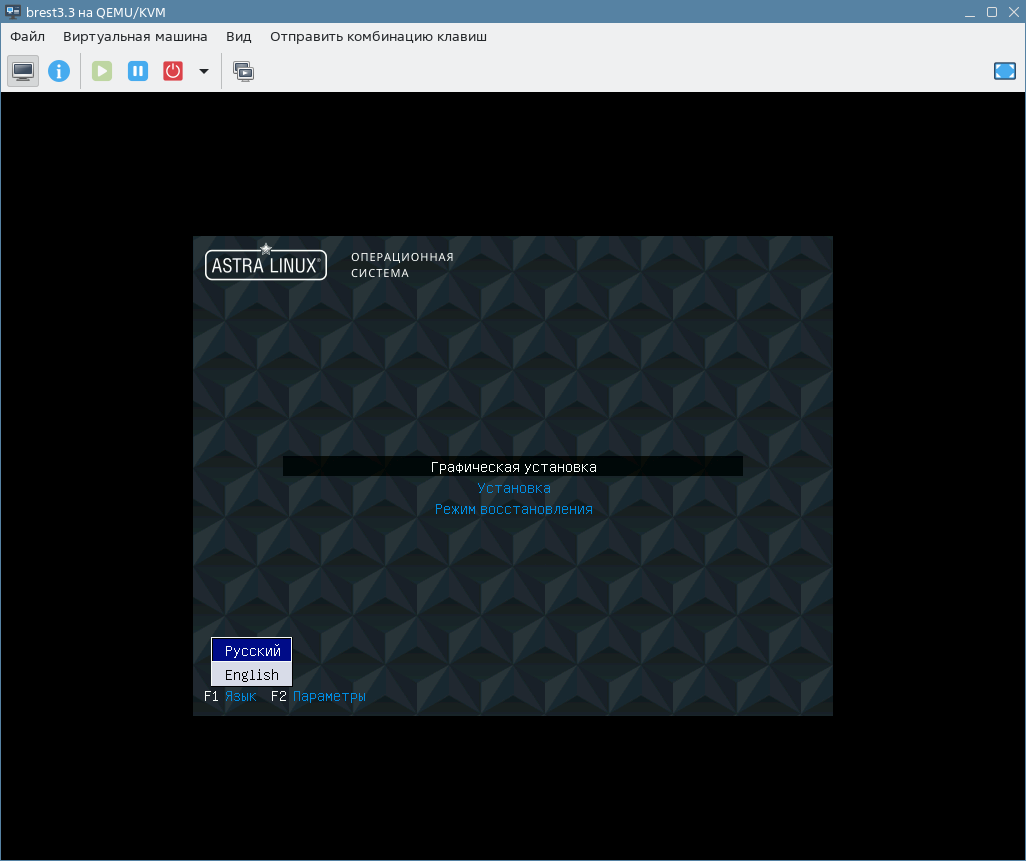Expand the shutdown options dropdown arrow
Image resolution: width=1026 pixels, height=861 pixels.
(204, 71)
